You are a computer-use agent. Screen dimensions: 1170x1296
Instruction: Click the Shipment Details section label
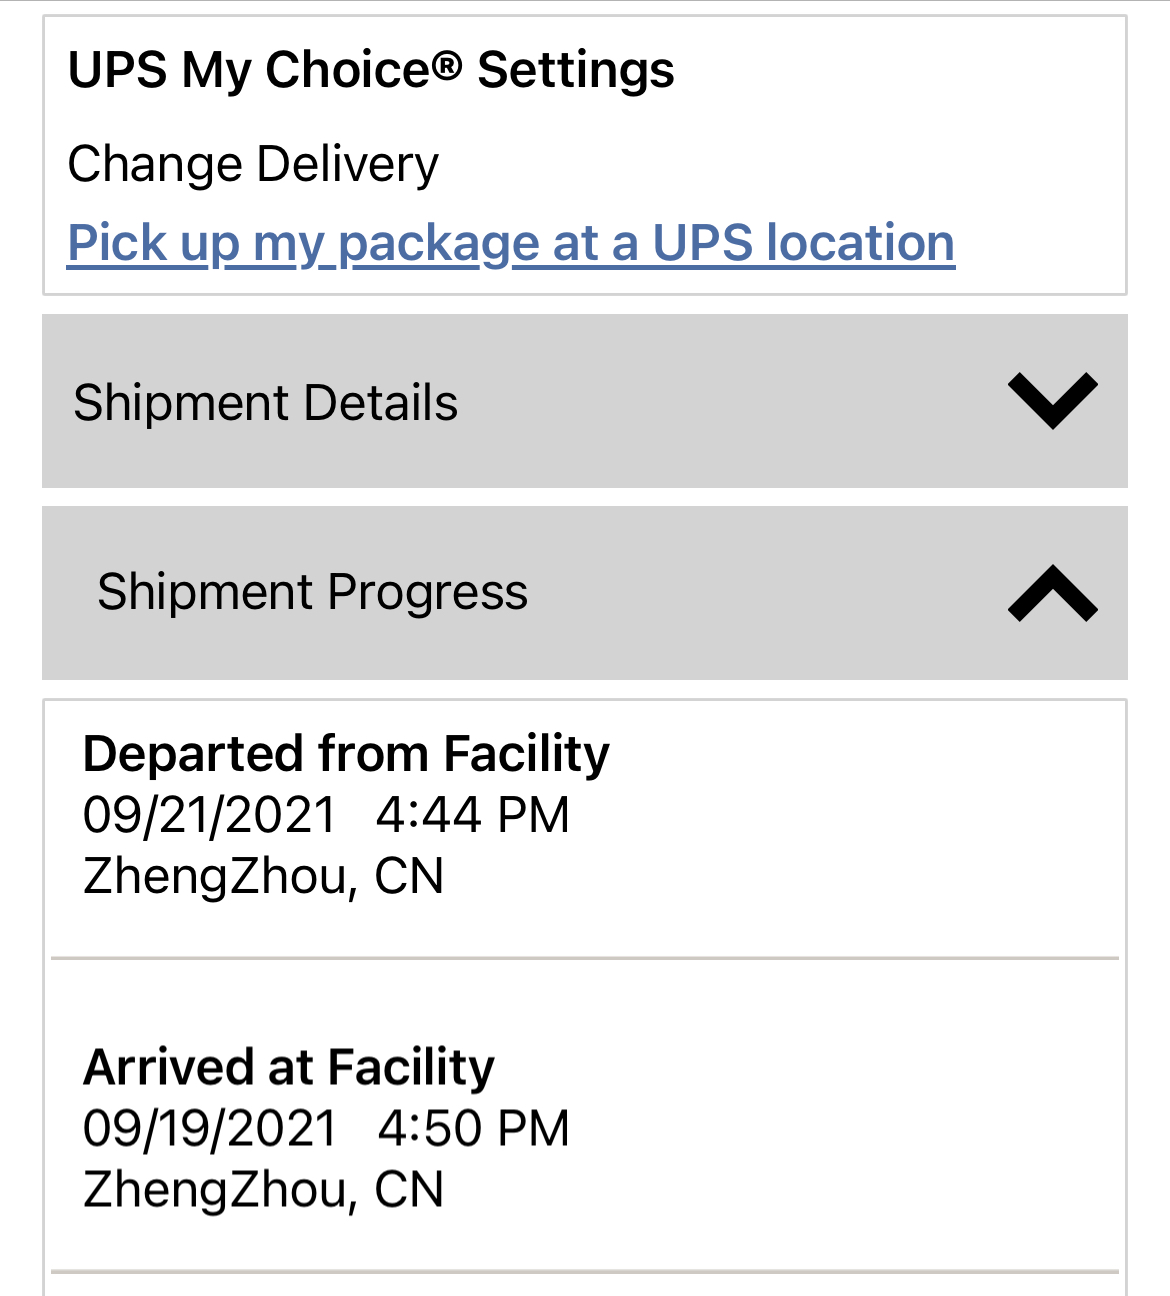pos(265,403)
